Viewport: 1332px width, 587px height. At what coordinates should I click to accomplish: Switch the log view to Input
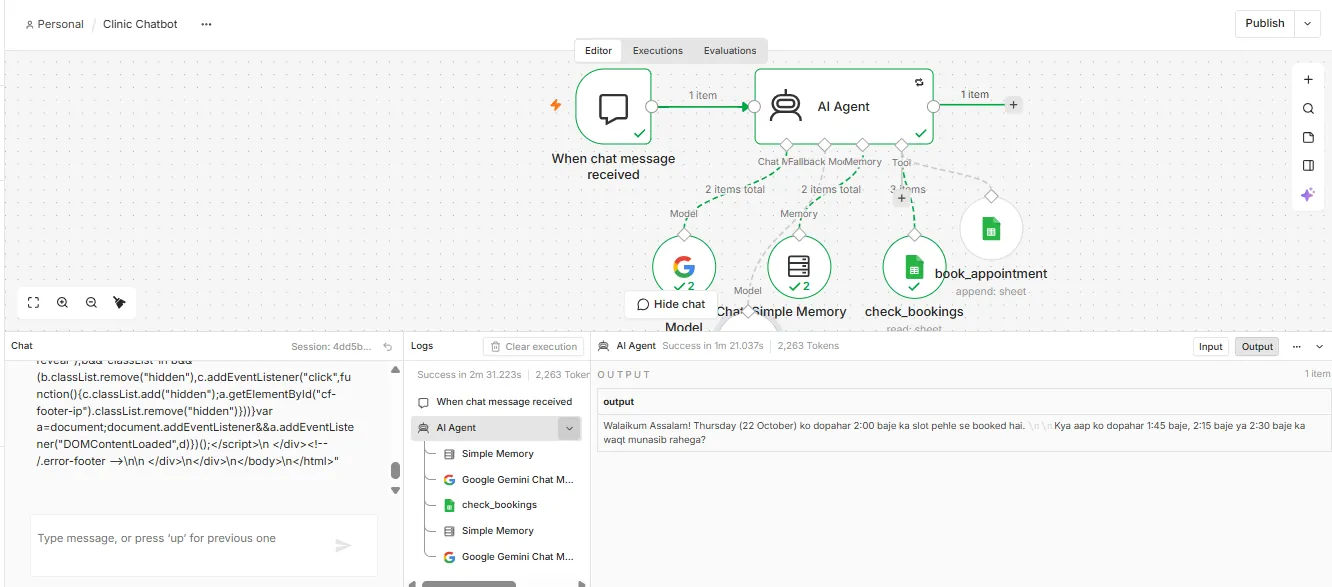click(x=1210, y=346)
